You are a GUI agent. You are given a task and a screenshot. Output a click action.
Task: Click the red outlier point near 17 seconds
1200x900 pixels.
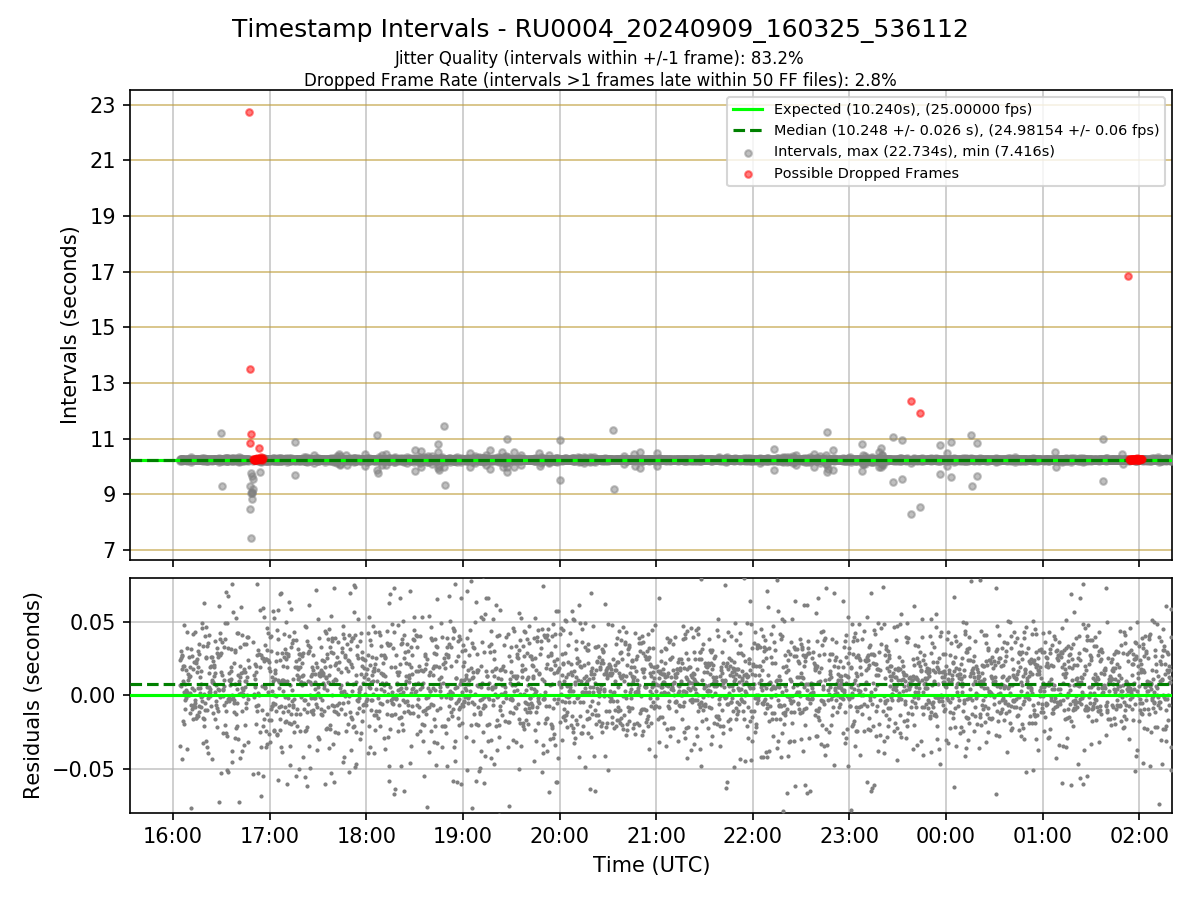(x=1128, y=276)
